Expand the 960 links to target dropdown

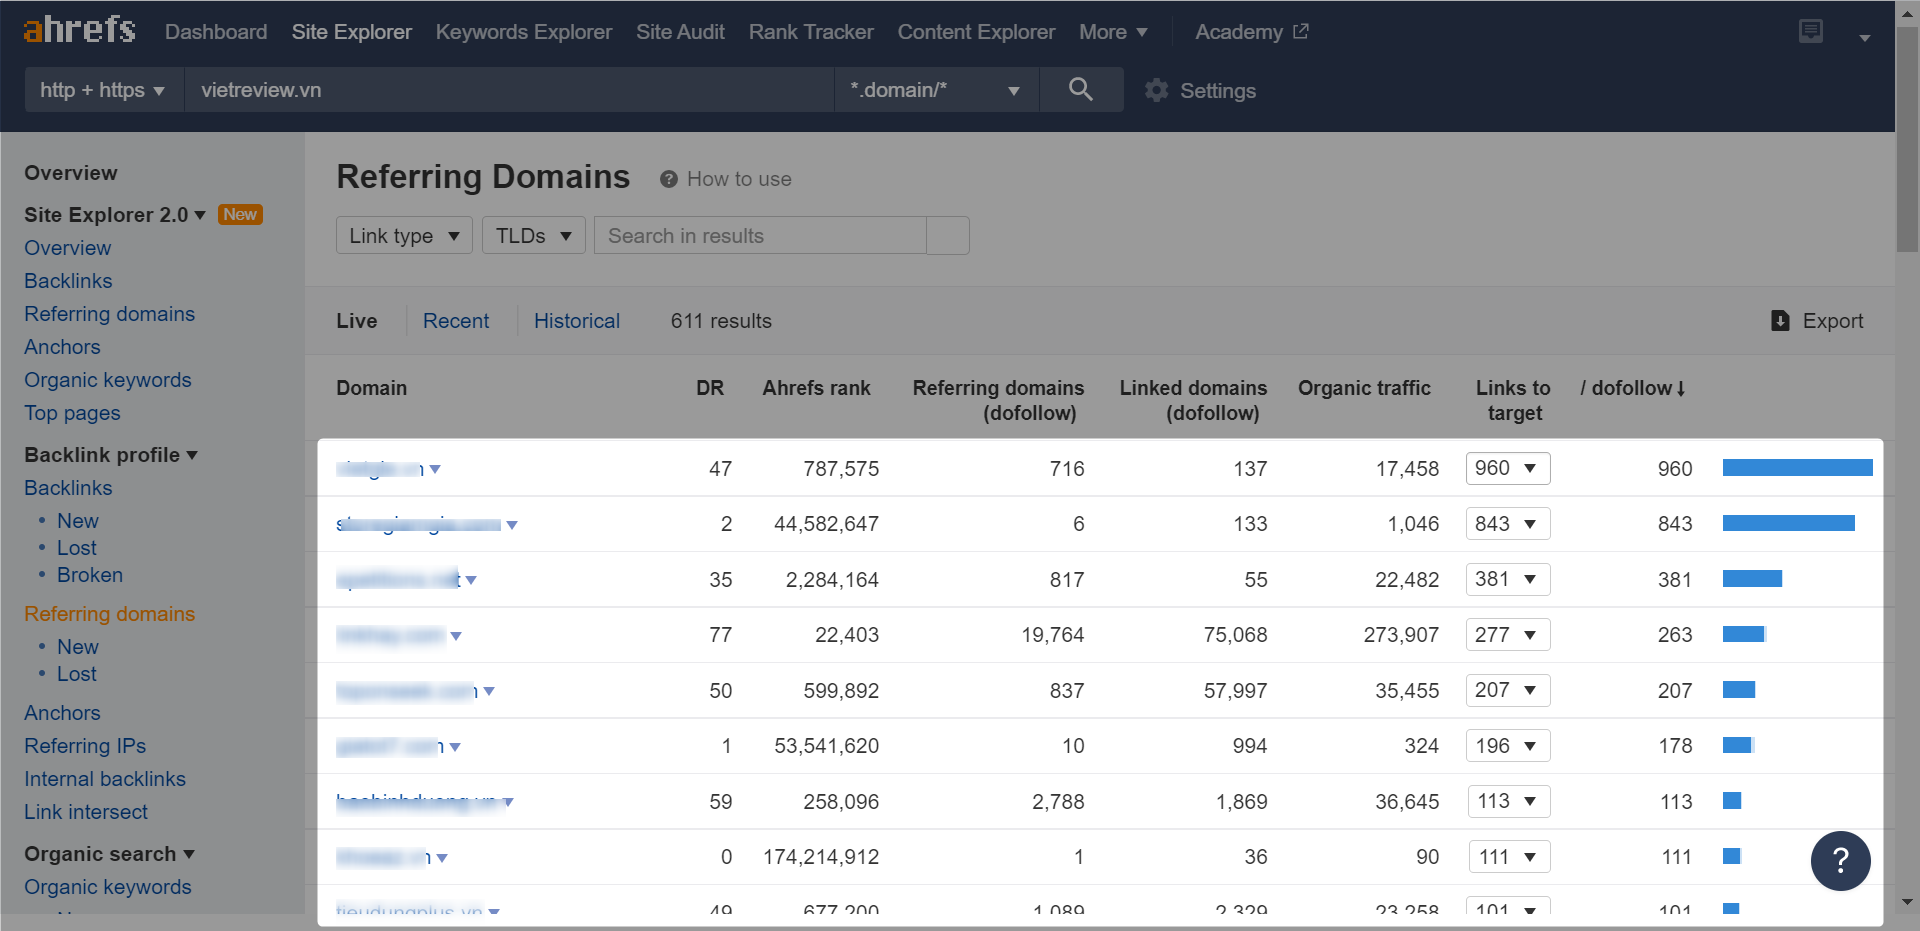[x=1508, y=468]
